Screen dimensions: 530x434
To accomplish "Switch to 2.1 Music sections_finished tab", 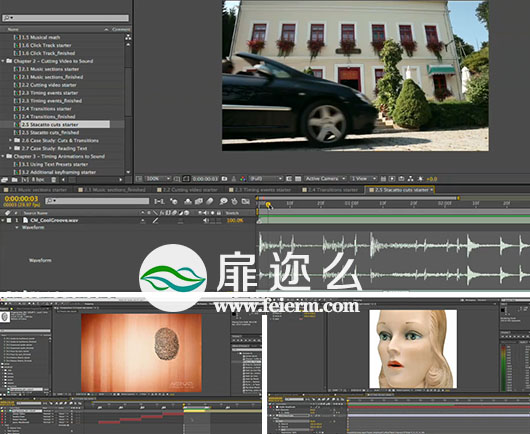I will [x=112, y=190].
